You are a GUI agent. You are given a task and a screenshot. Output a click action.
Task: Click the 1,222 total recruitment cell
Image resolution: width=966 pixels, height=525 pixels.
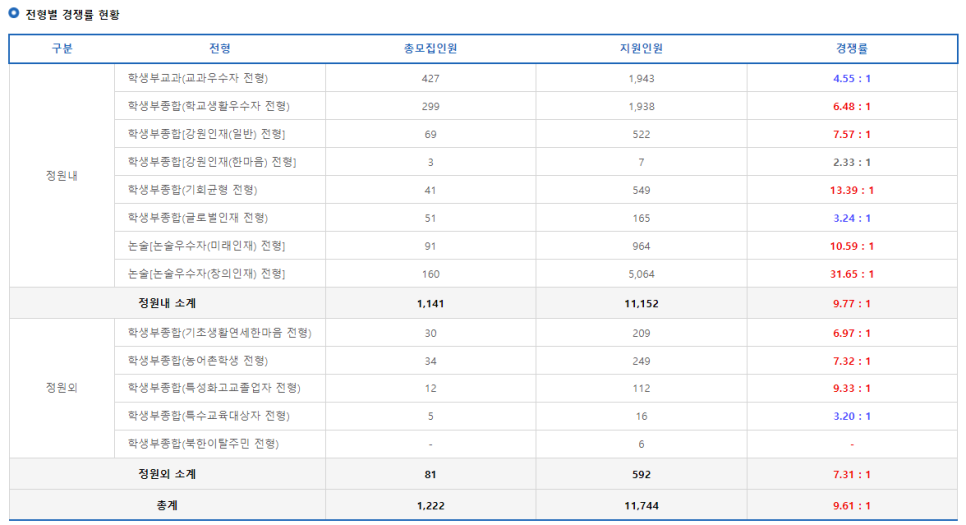pos(431,506)
